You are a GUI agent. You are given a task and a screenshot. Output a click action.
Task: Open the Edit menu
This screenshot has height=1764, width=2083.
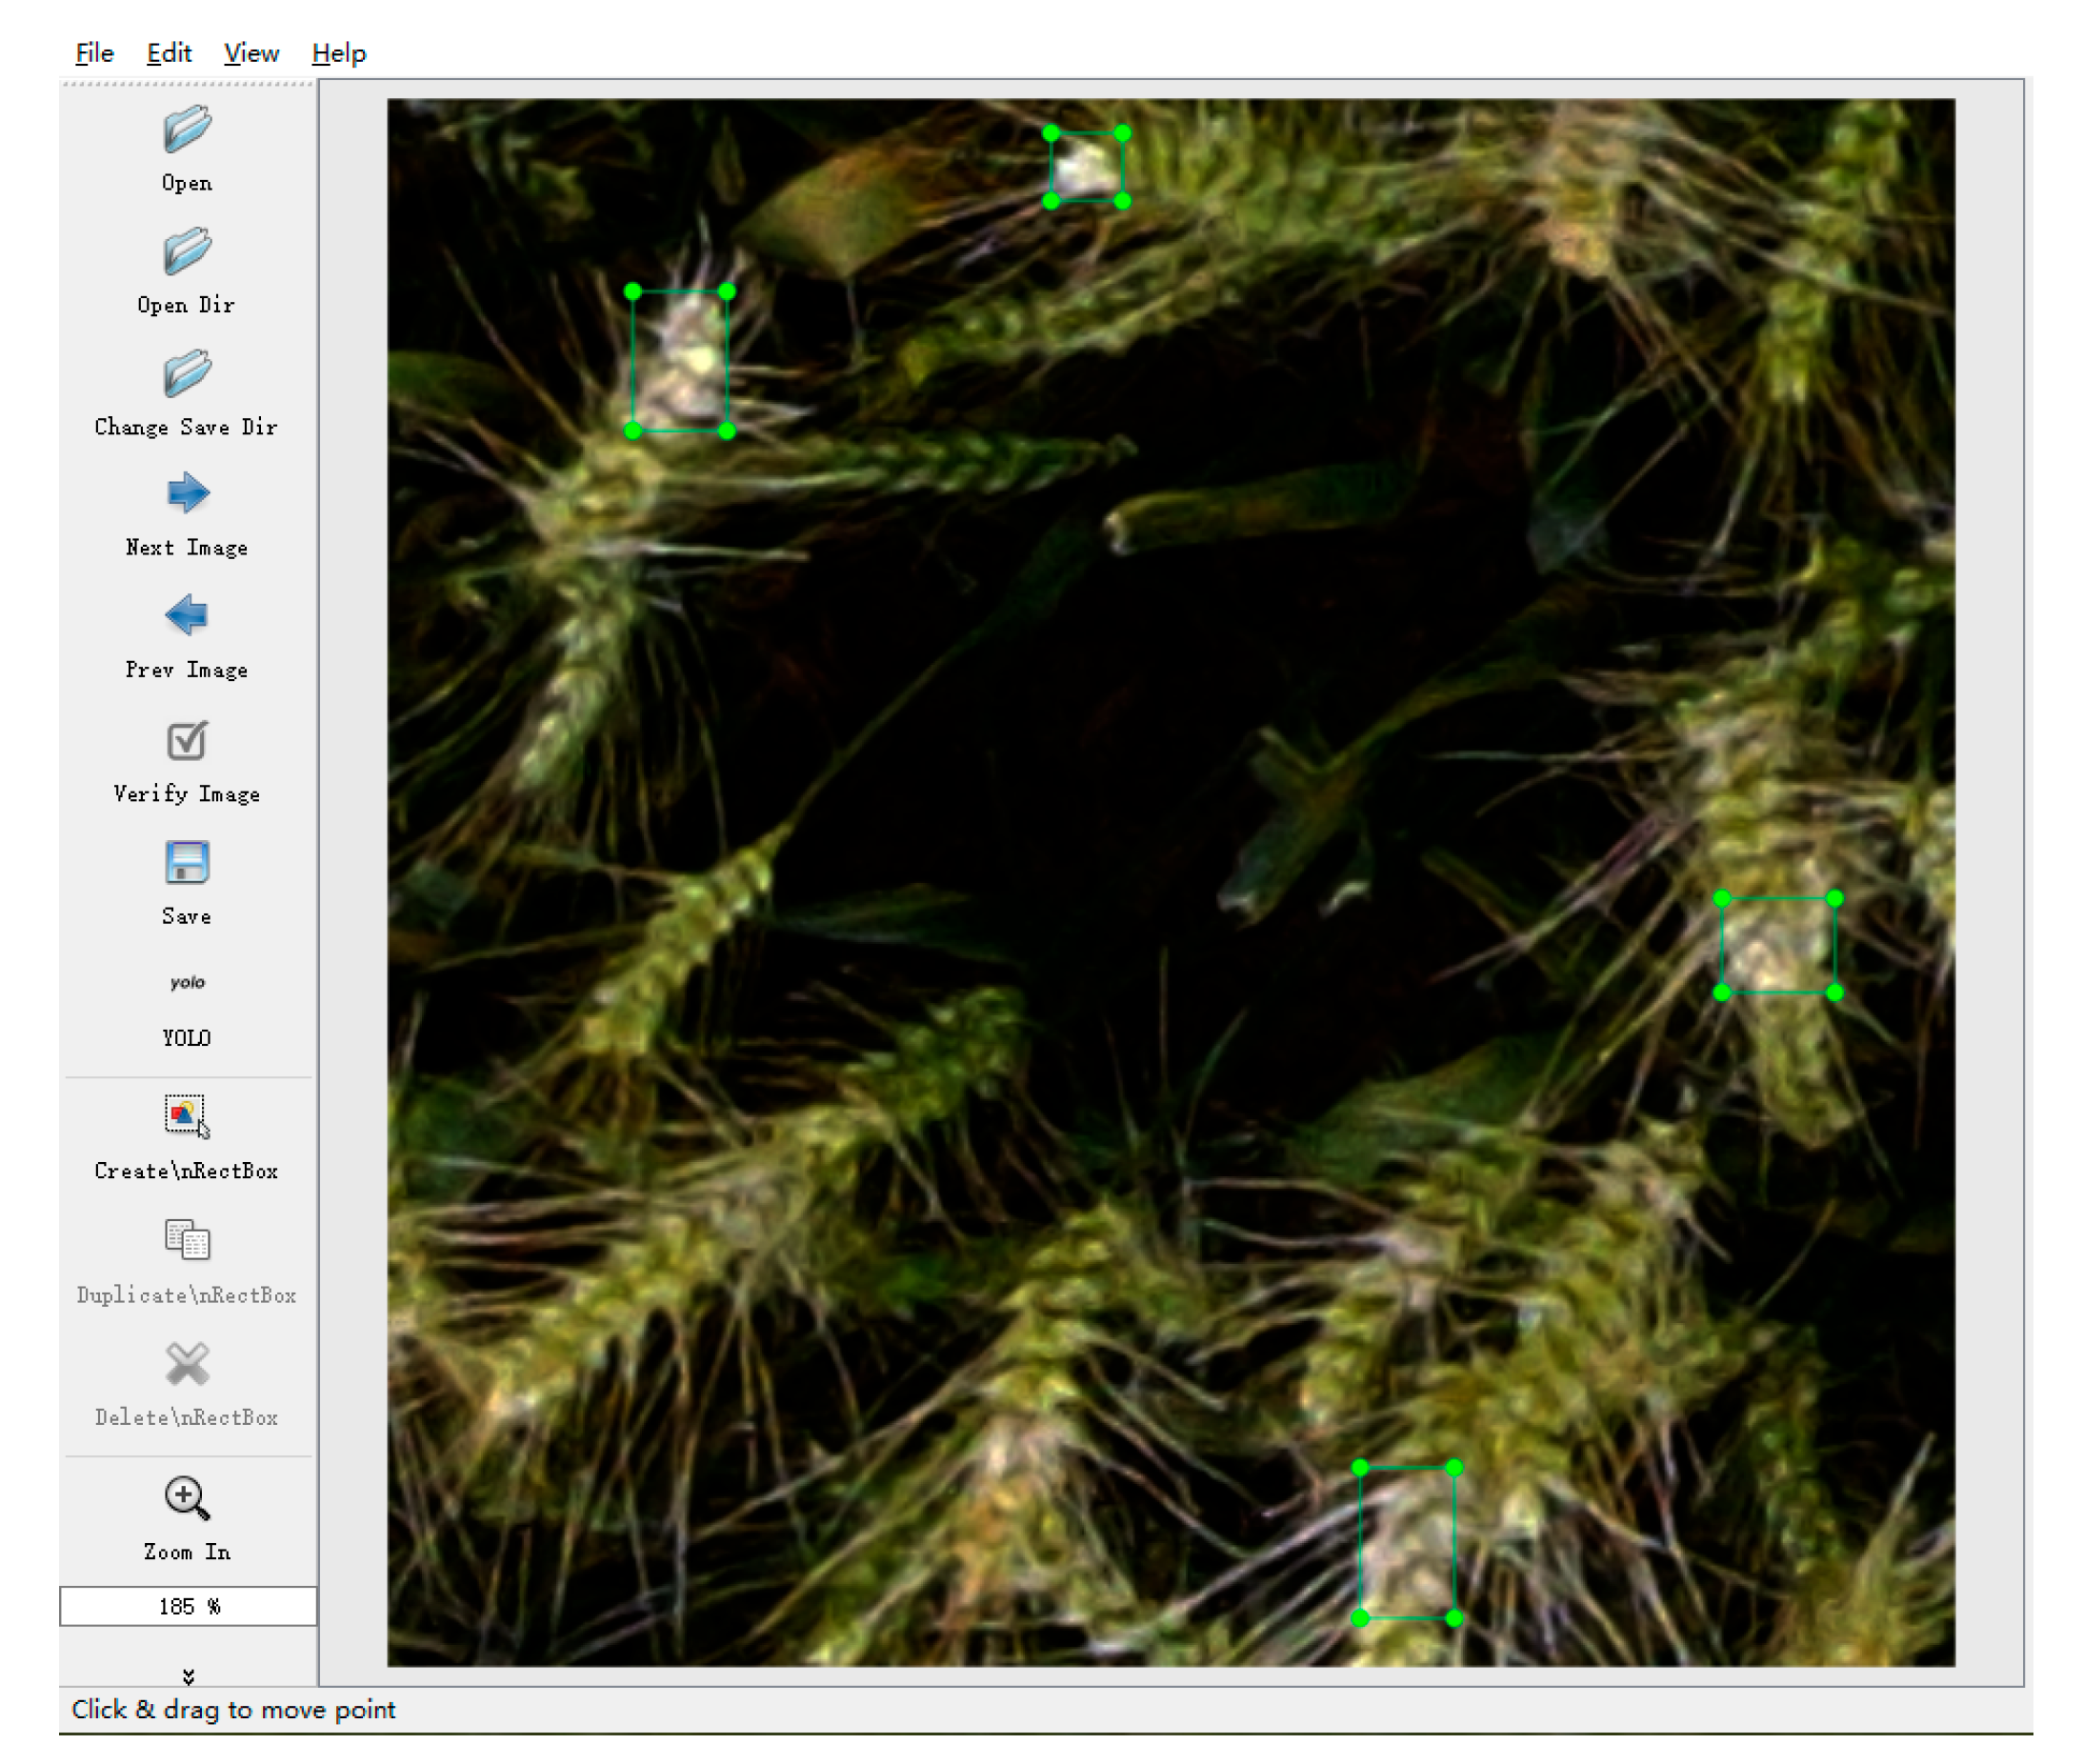[x=169, y=53]
